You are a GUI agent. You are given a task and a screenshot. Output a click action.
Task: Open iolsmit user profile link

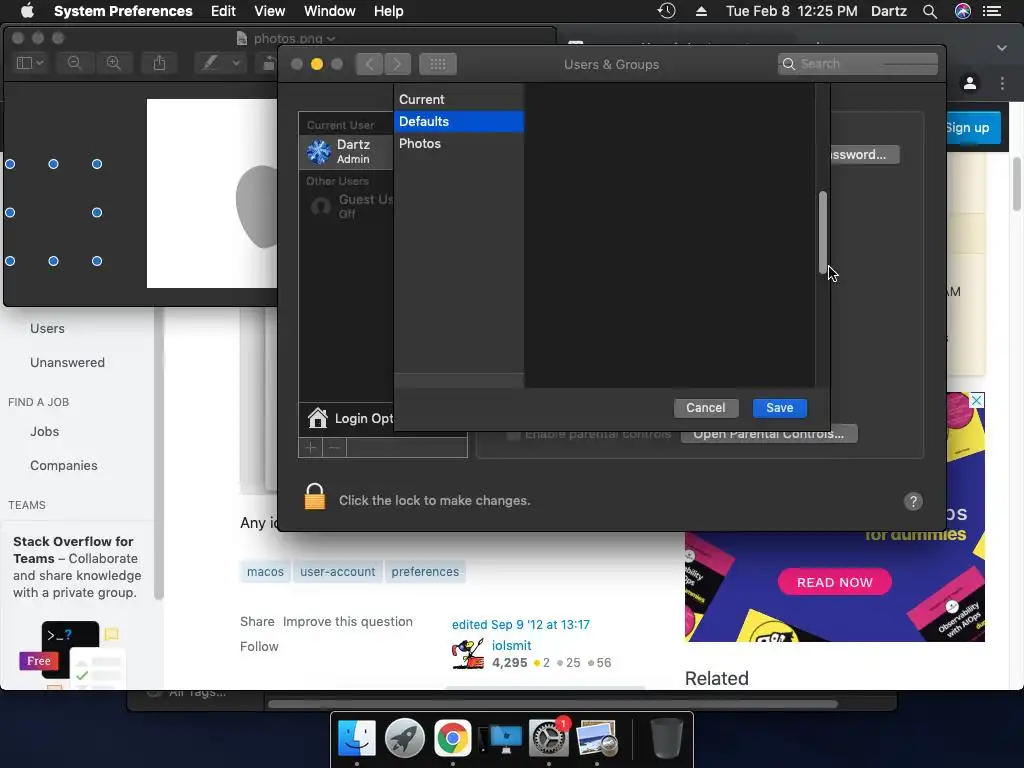point(511,645)
